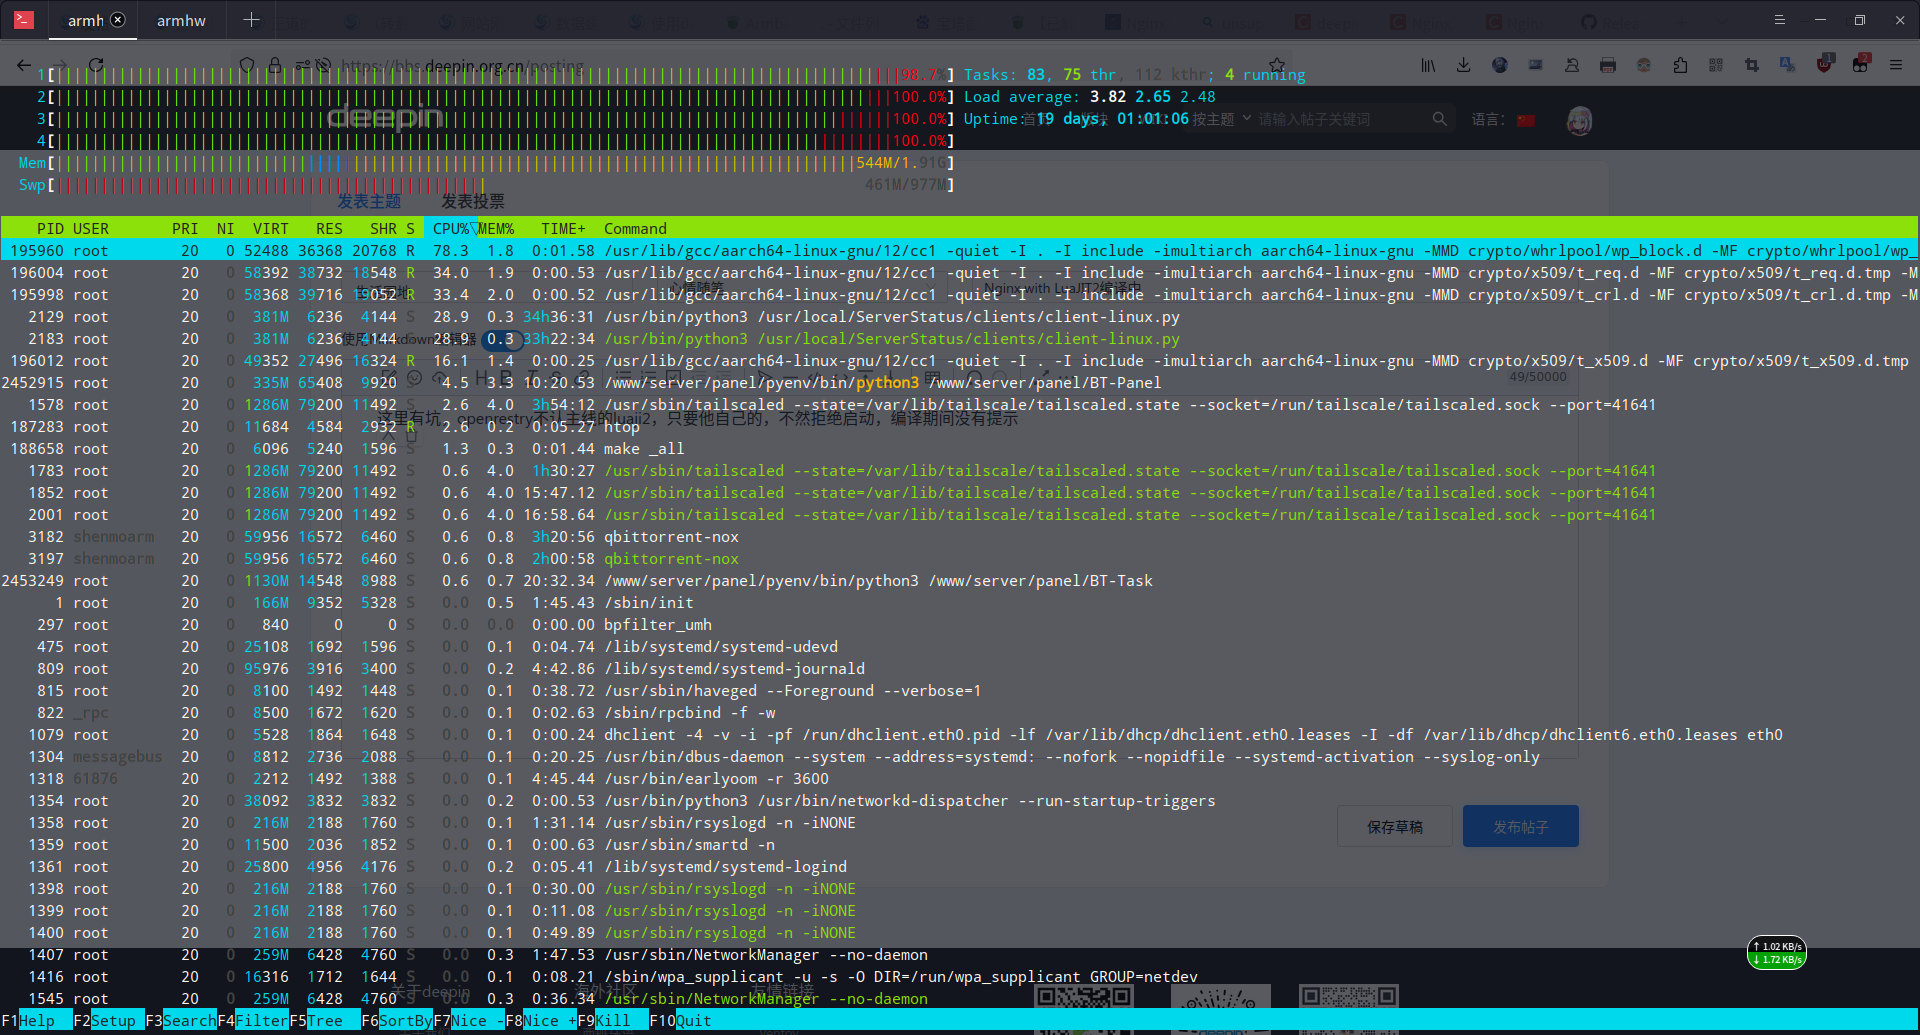
Task: Select the tailscaled process row PID 1578
Action: [x=959, y=405]
